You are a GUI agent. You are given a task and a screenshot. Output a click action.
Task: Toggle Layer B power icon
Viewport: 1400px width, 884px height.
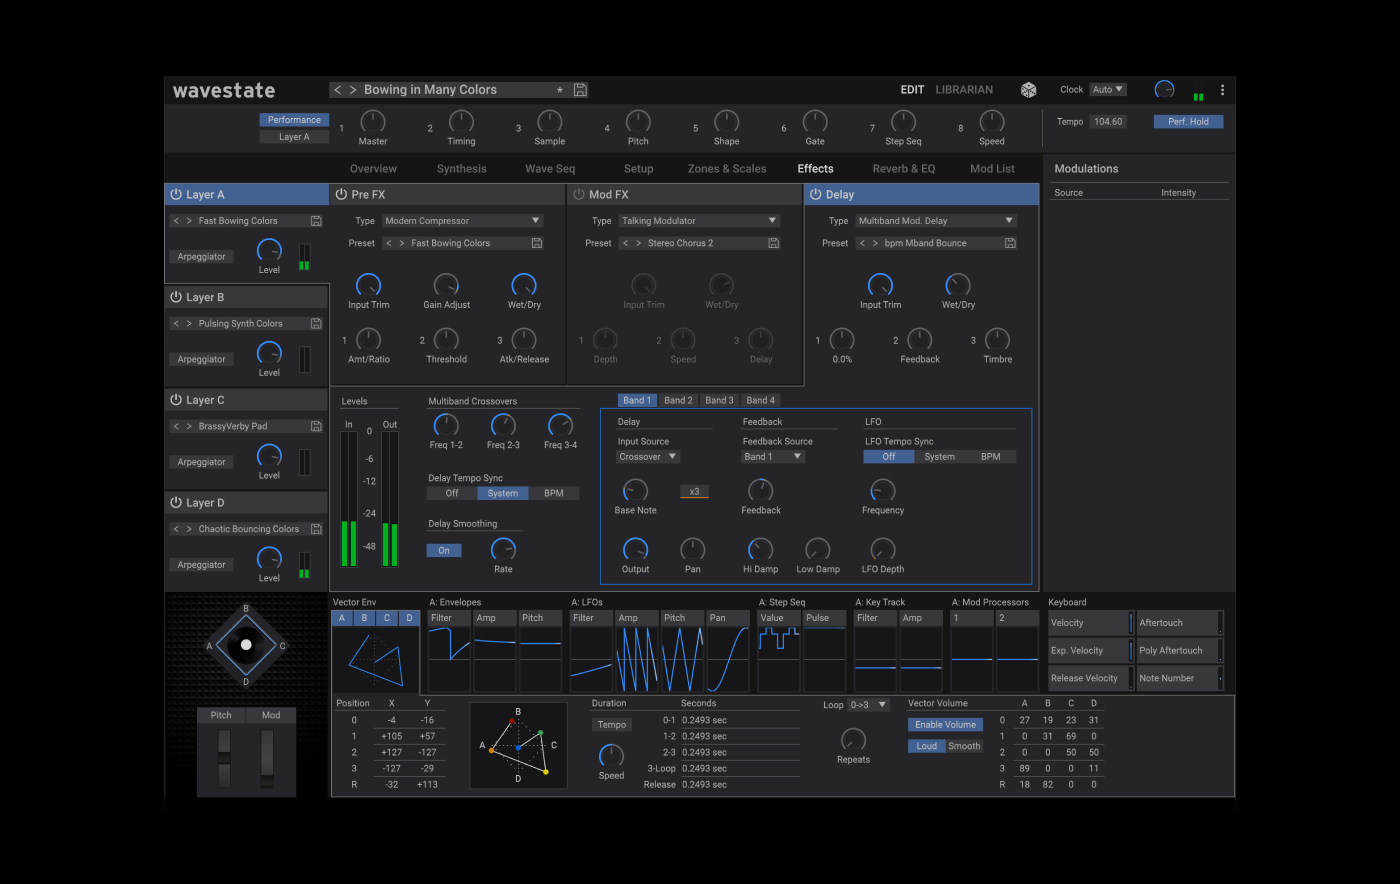176,297
